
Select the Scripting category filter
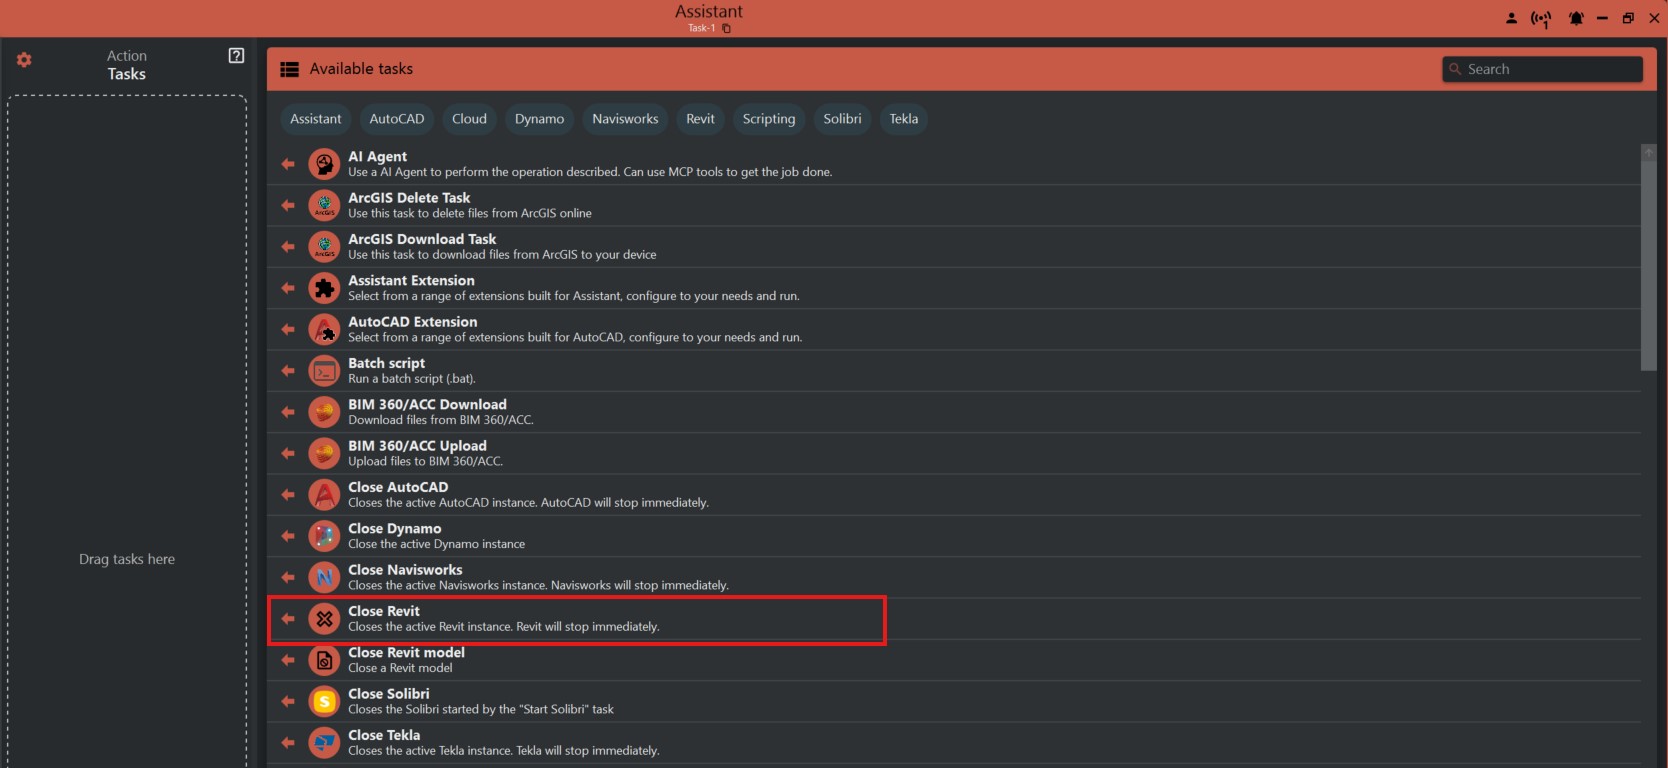(x=768, y=119)
